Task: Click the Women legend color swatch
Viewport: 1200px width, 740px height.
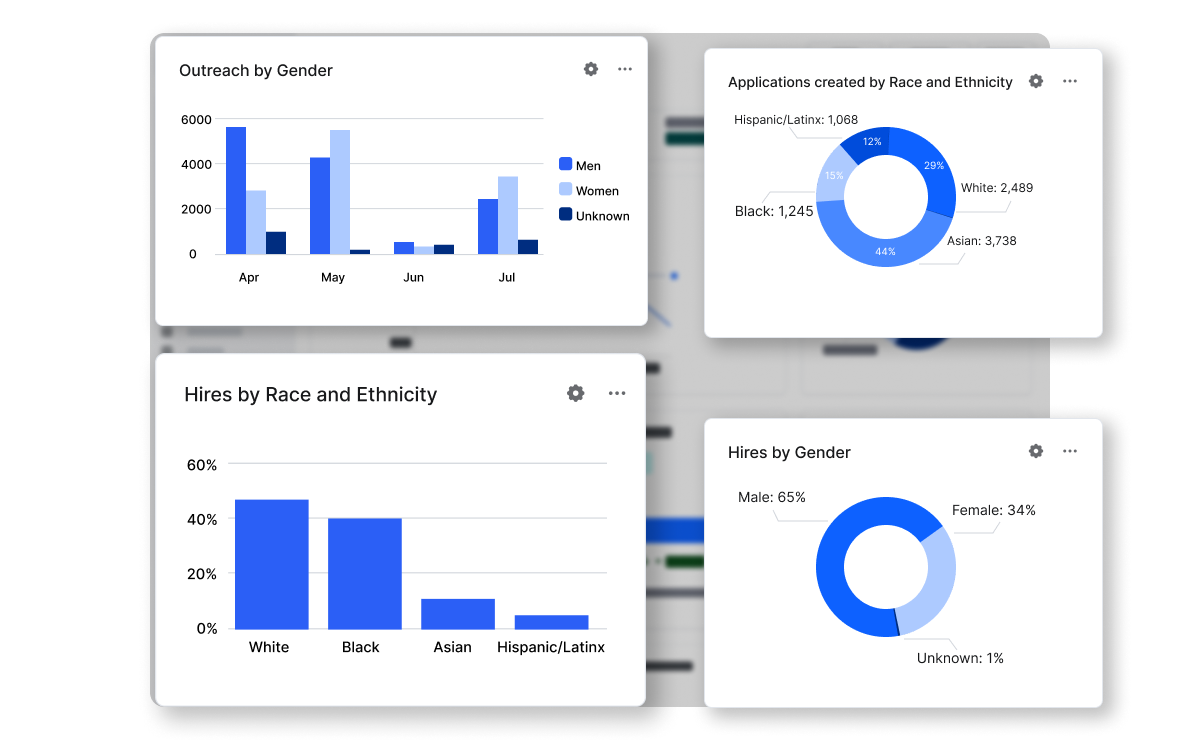Action: tap(565, 189)
